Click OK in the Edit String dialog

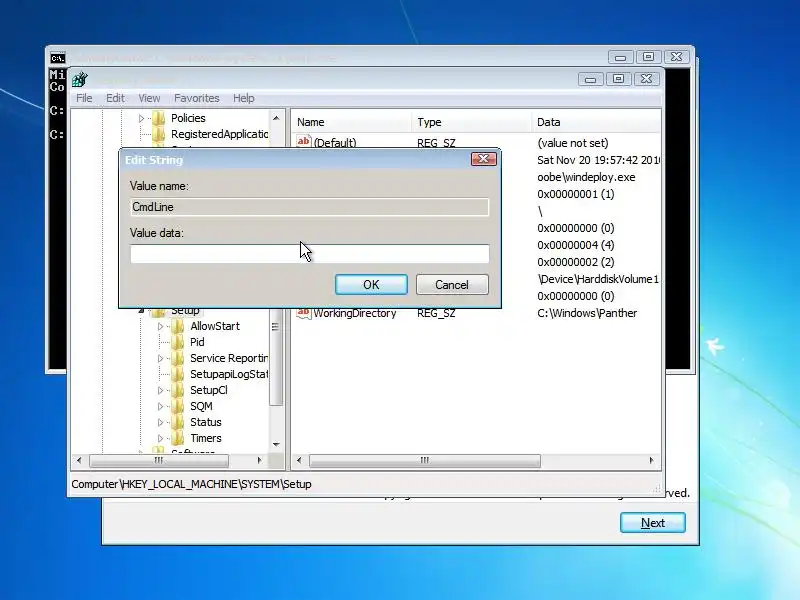pyautogui.click(x=371, y=284)
